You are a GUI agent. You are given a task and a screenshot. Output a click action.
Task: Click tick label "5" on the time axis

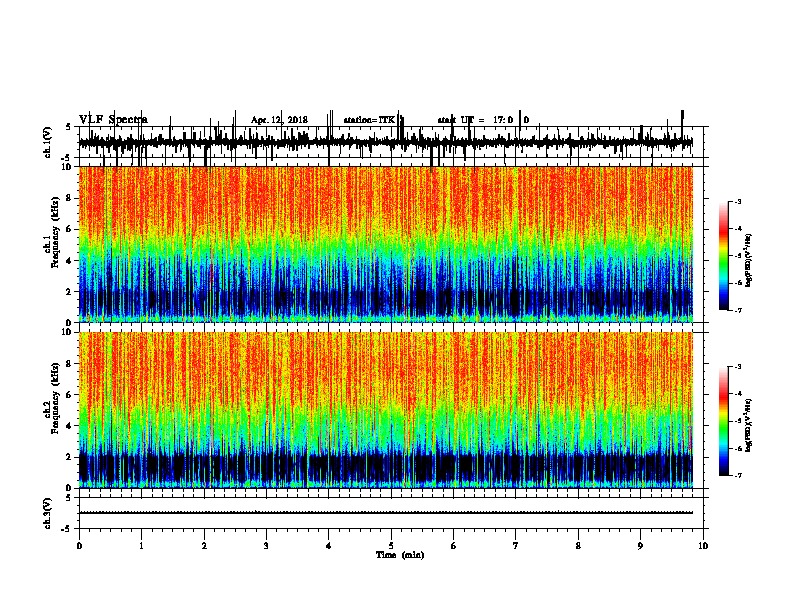click(391, 546)
